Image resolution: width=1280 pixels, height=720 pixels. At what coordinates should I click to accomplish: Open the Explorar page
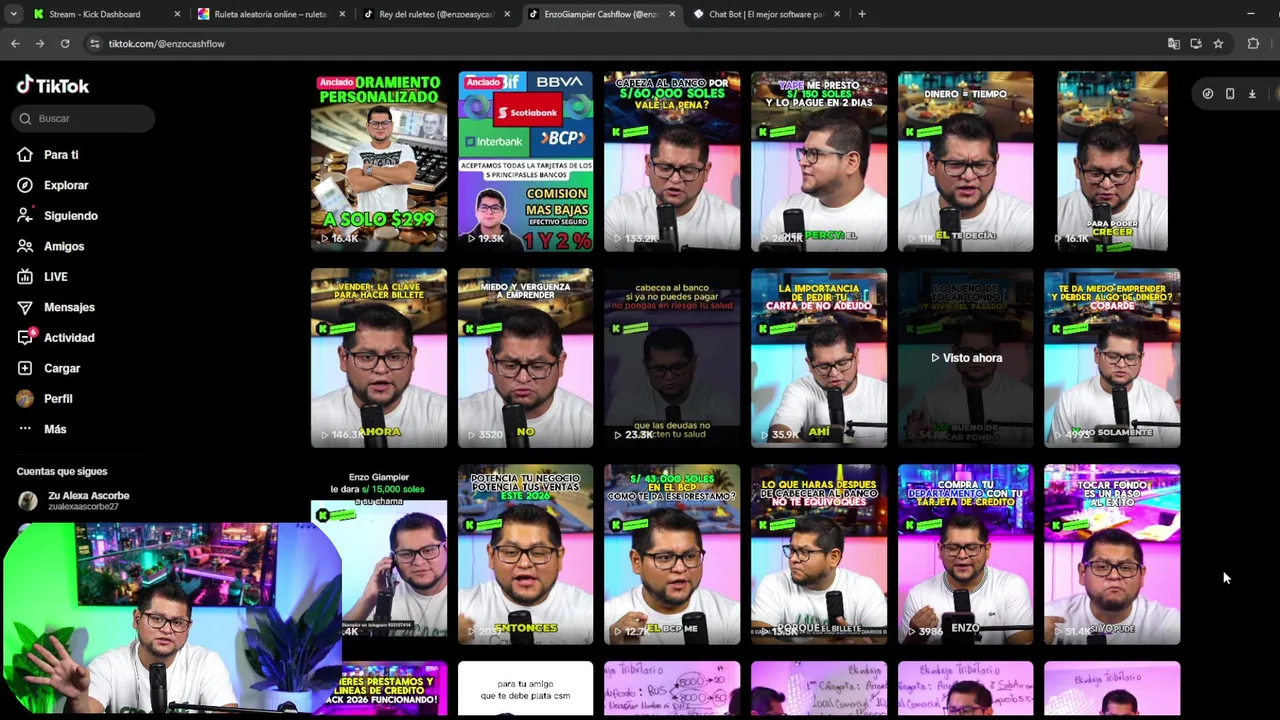click(66, 185)
